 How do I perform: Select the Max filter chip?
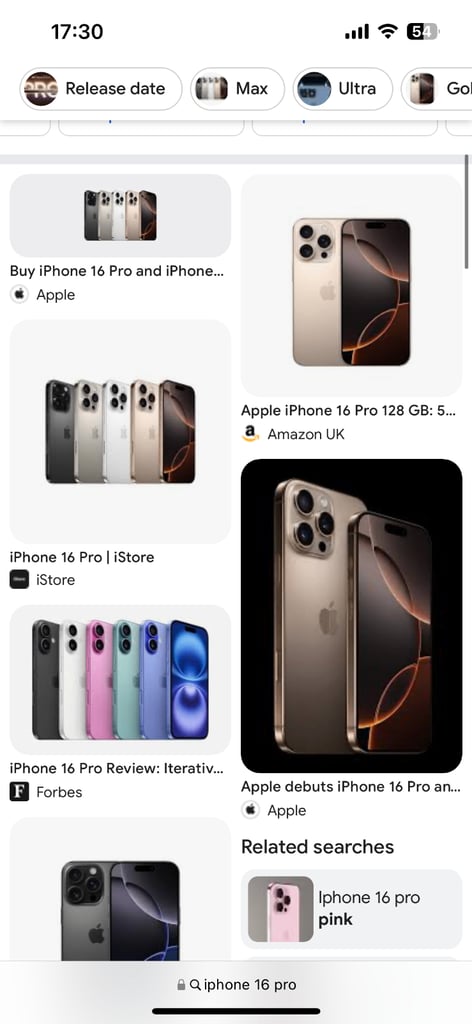238,89
